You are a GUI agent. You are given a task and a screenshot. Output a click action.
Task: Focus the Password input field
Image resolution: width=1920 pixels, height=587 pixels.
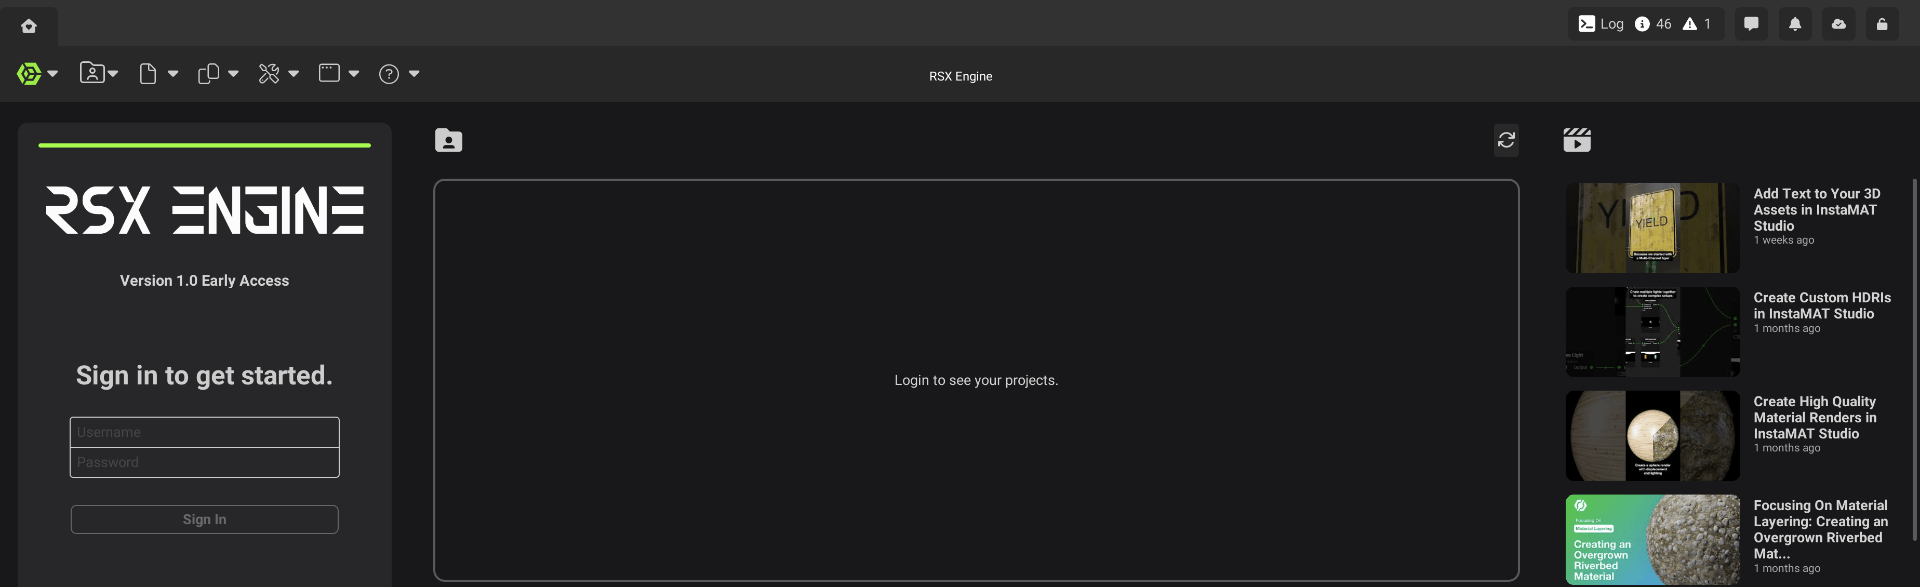pos(205,462)
